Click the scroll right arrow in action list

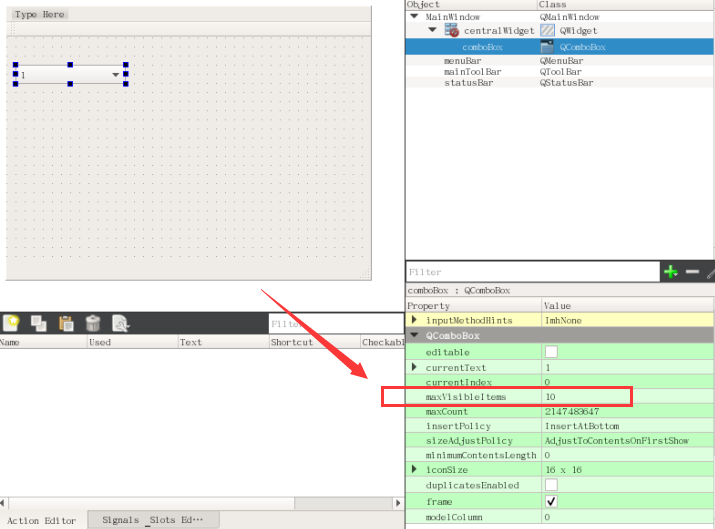tap(398, 503)
